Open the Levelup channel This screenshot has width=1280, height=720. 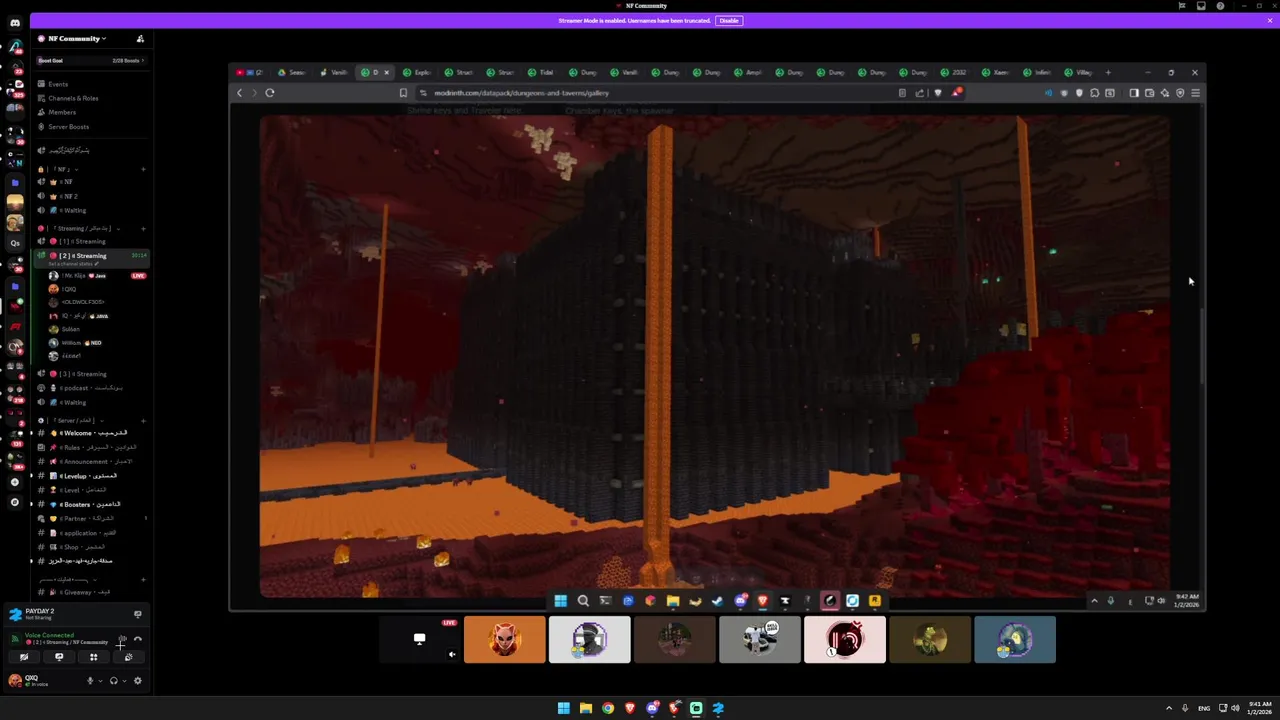(91, 476)
